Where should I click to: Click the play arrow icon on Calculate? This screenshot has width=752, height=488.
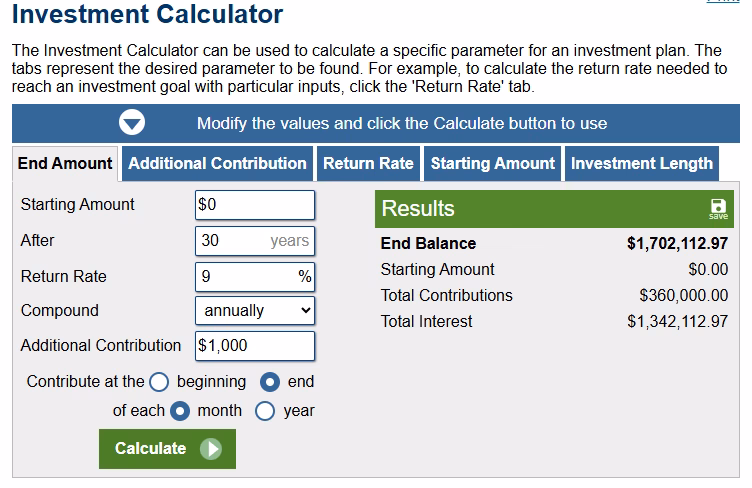(x=210, y=449)
